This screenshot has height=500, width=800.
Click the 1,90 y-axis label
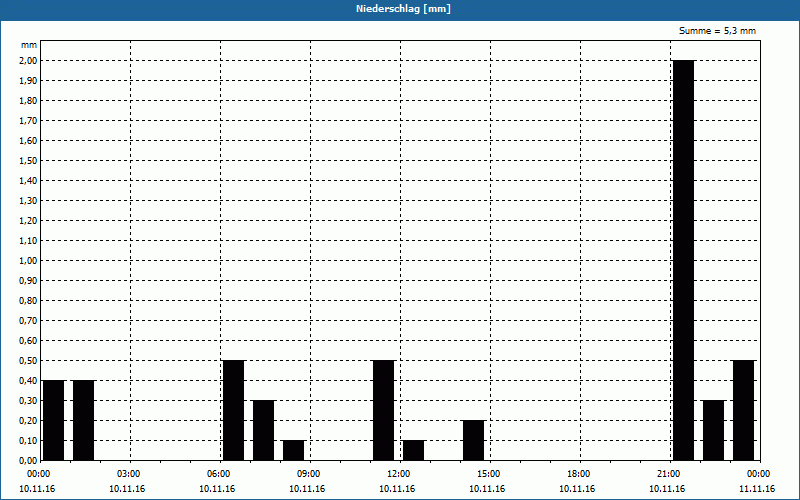click(x=29, y=81)
